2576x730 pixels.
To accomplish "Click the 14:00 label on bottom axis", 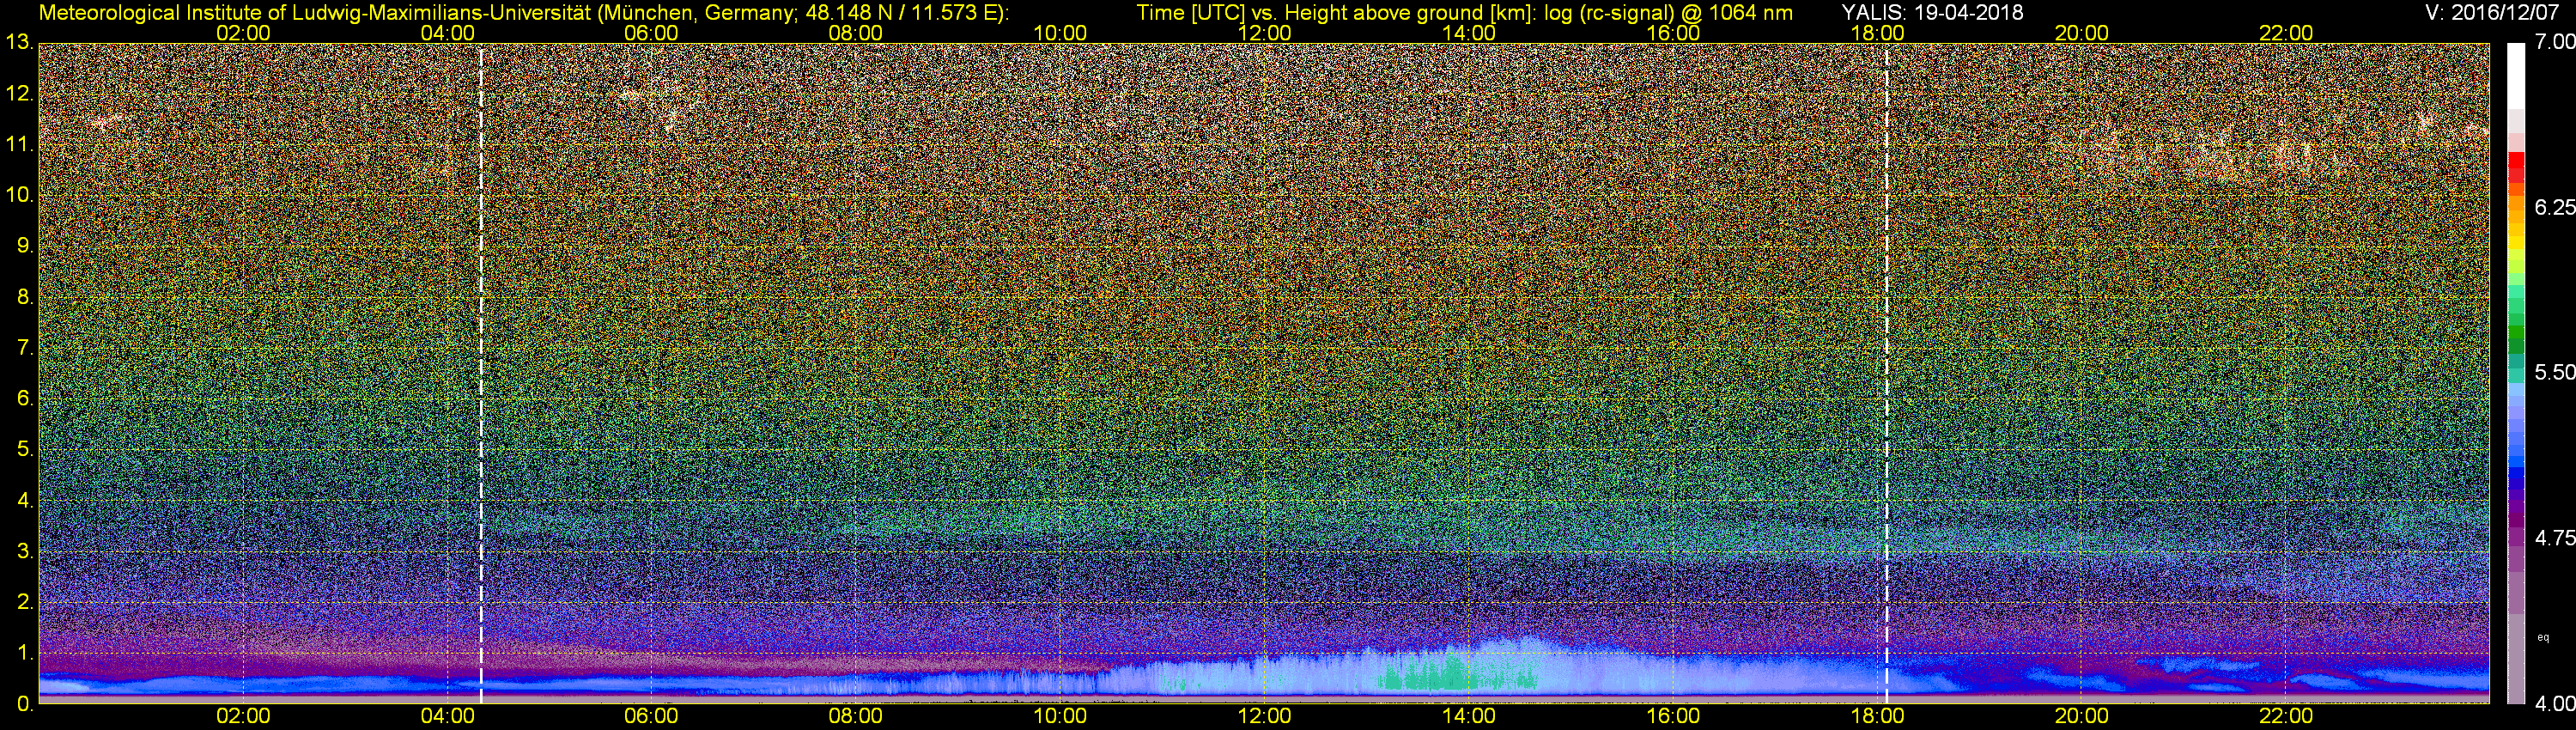I will point(1468,717).
